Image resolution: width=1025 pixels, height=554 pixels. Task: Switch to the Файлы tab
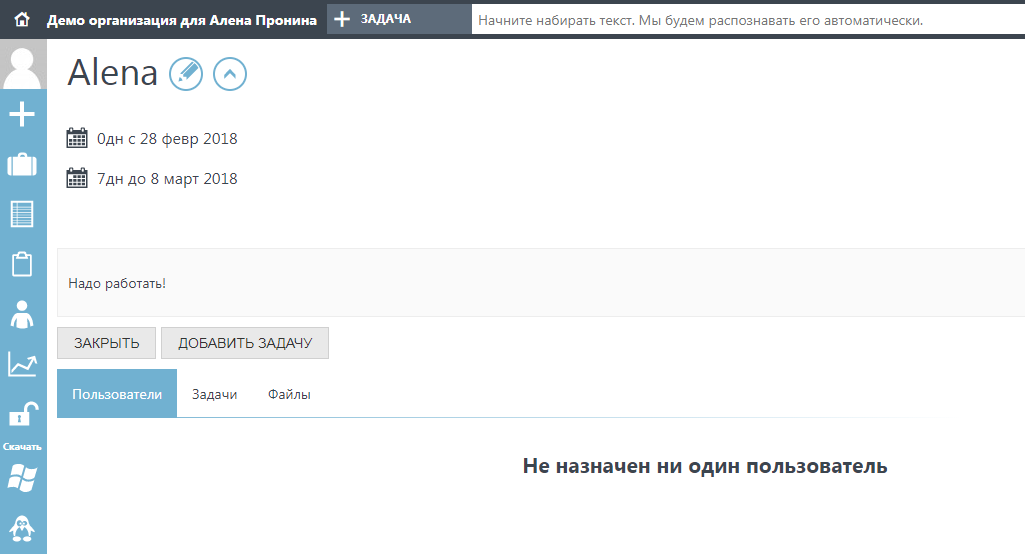pos(289,394)
